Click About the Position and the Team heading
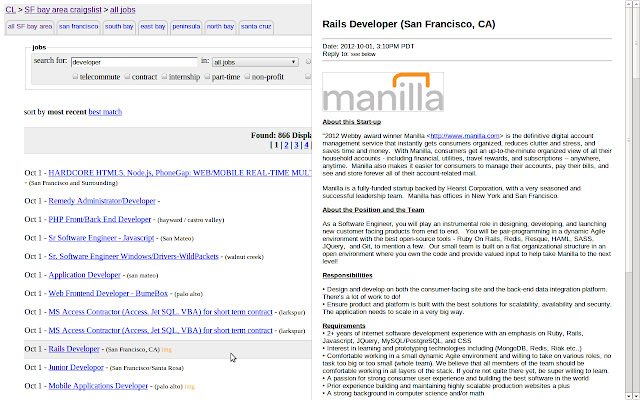 [x=373, y=210]
